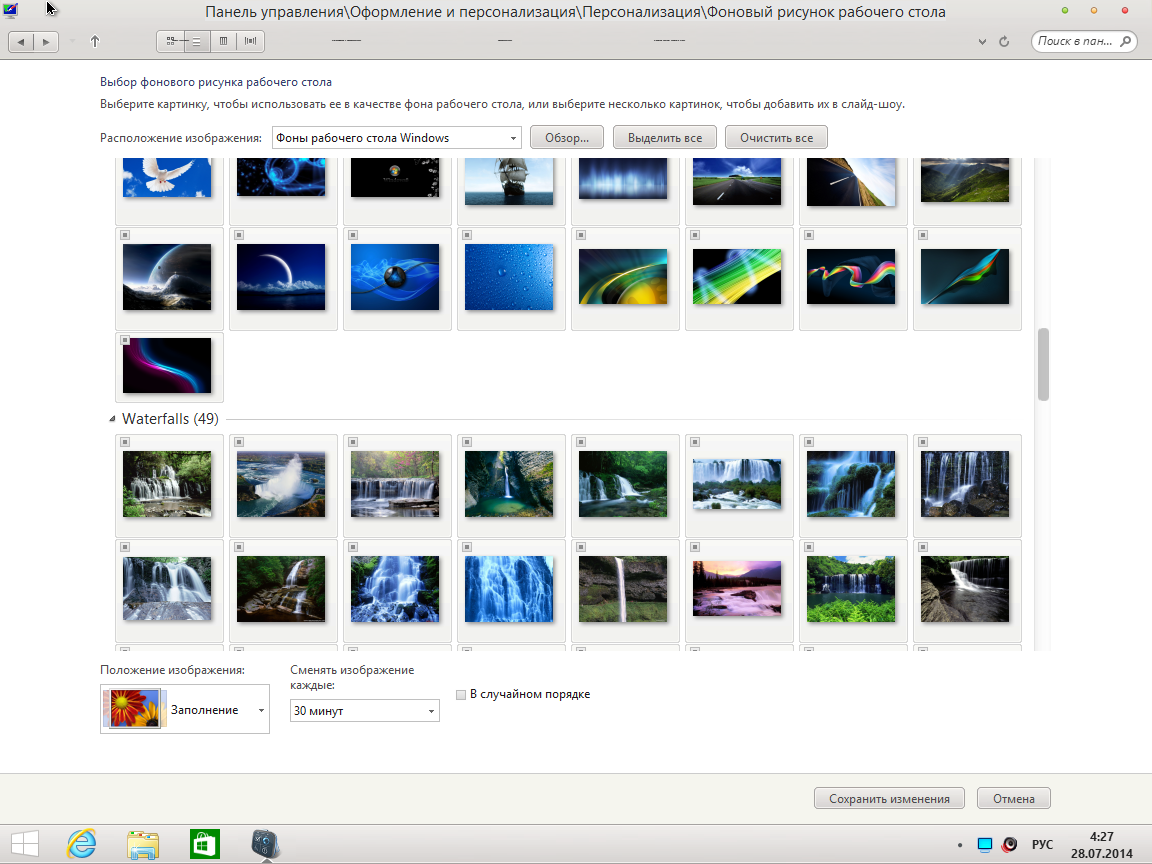Open the network tray icon

pyautogui.click(x=984, y=845)
